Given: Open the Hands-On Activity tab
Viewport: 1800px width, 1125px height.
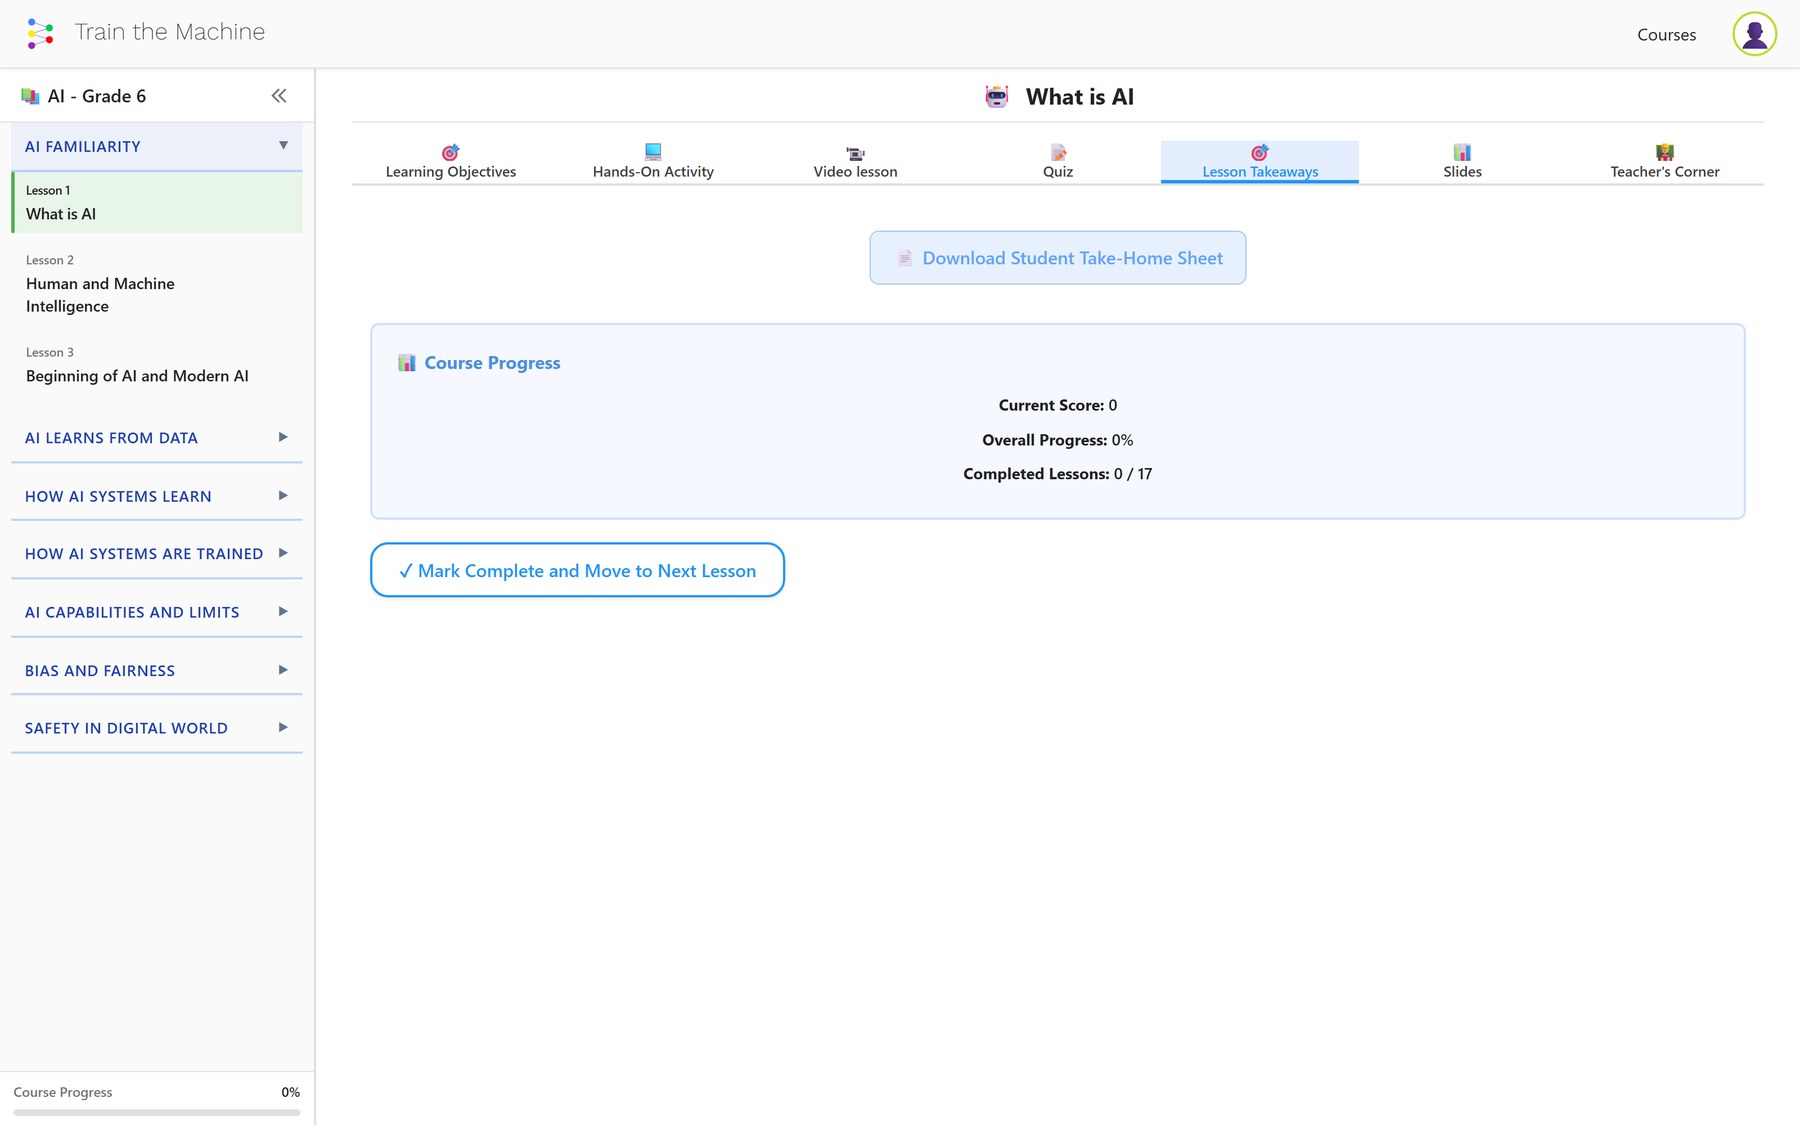Looking at the screenshot, I should [x=653, y=162].
